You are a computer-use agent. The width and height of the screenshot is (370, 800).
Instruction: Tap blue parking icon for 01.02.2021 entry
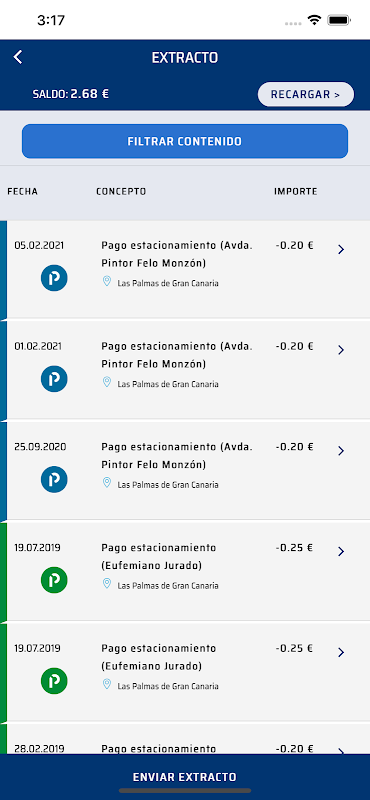coord(54,379)
